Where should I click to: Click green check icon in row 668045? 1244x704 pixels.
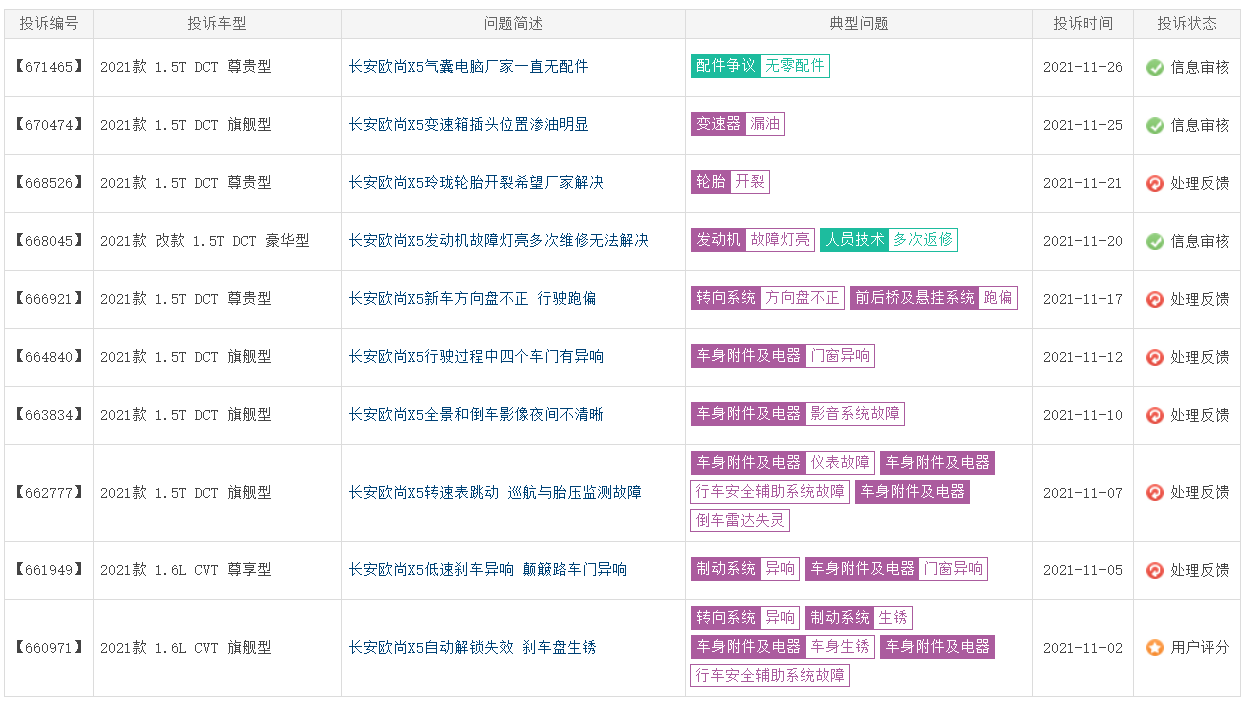point(1155,241)
